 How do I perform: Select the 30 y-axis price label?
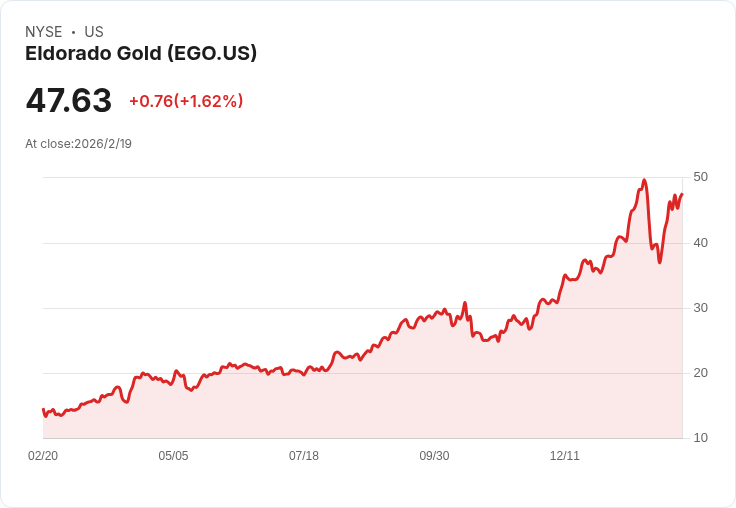point(700,308)
